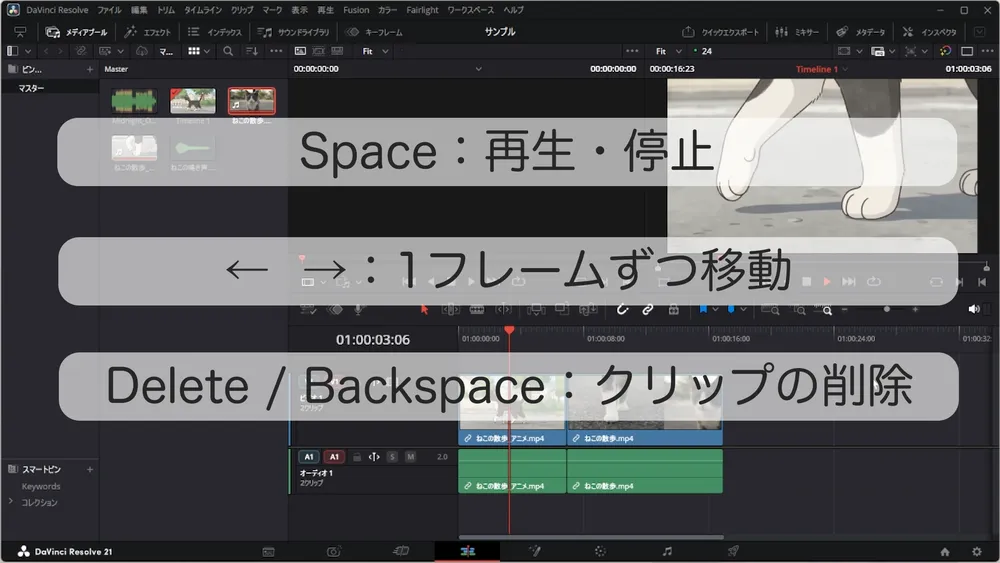Adjust the timeline zoom slider handle
The image size is (1000, 563).
pyautogui.click(x=886, y=309)
